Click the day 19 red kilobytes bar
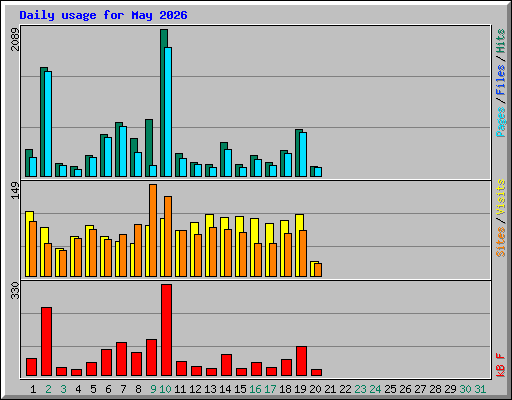512x400 pixels. [x=302, y=361]
